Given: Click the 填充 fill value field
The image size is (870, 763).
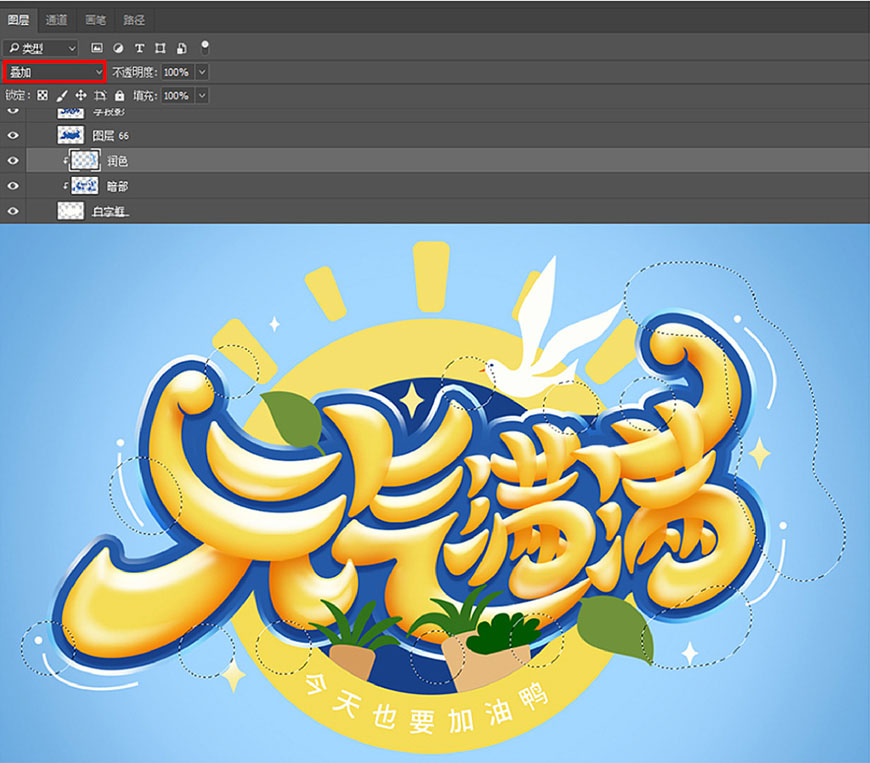Looking at the screenshot, I should point(176,95).
